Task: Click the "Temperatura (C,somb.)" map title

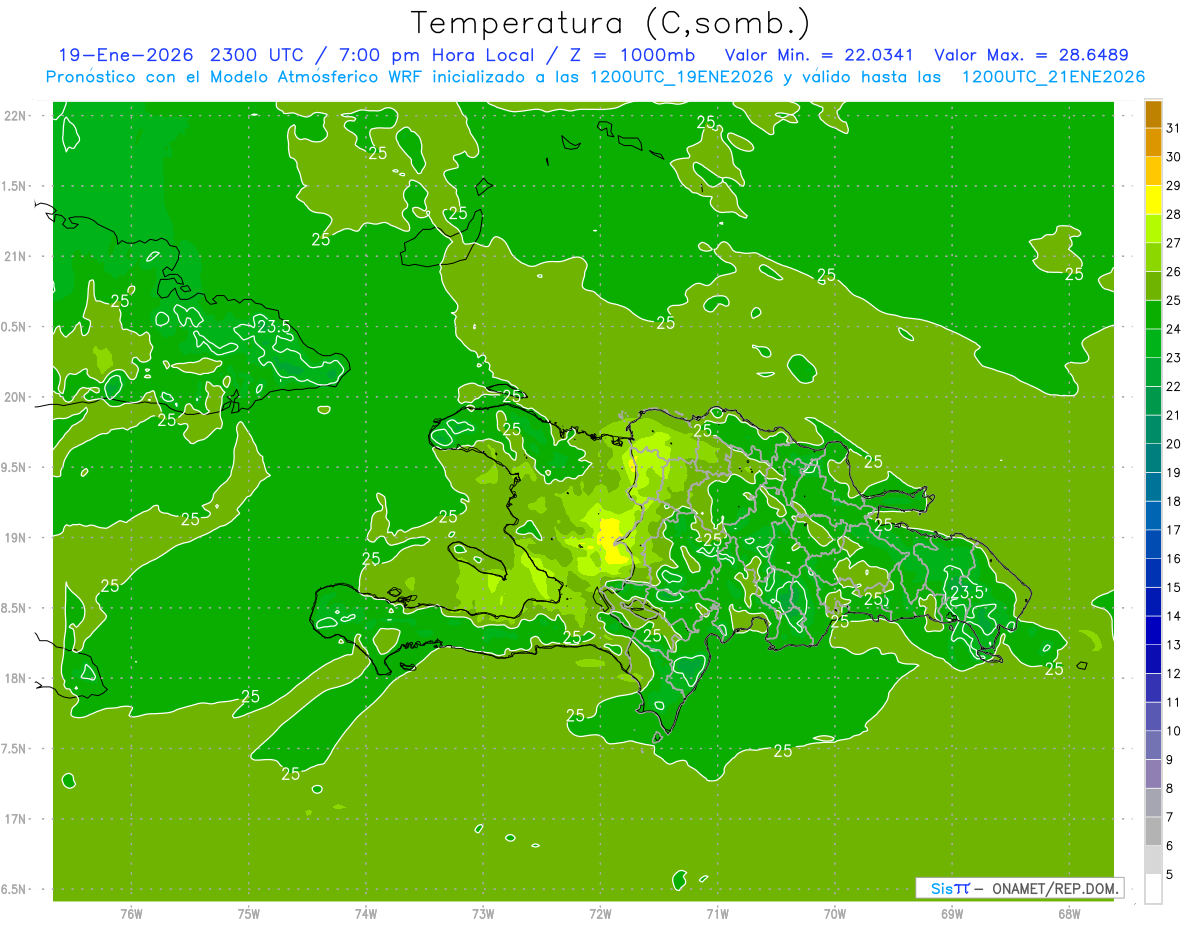Action: (610, 22)
